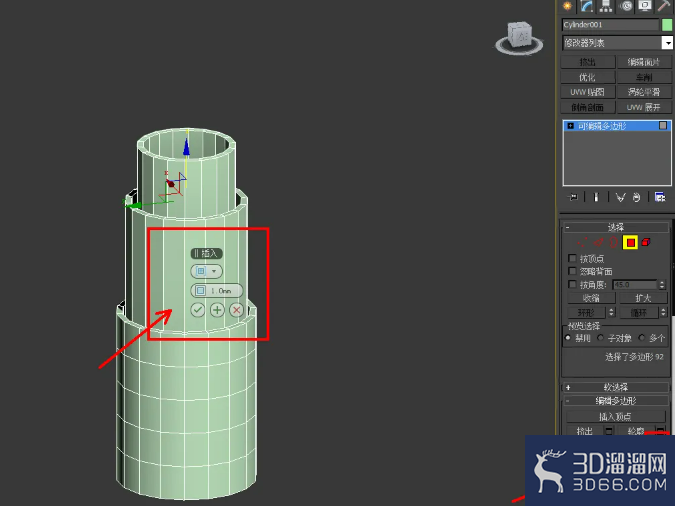This screenshot has height=506, width=675.
Task: Collapse the 选择 rollout
Action: point(616,227)
